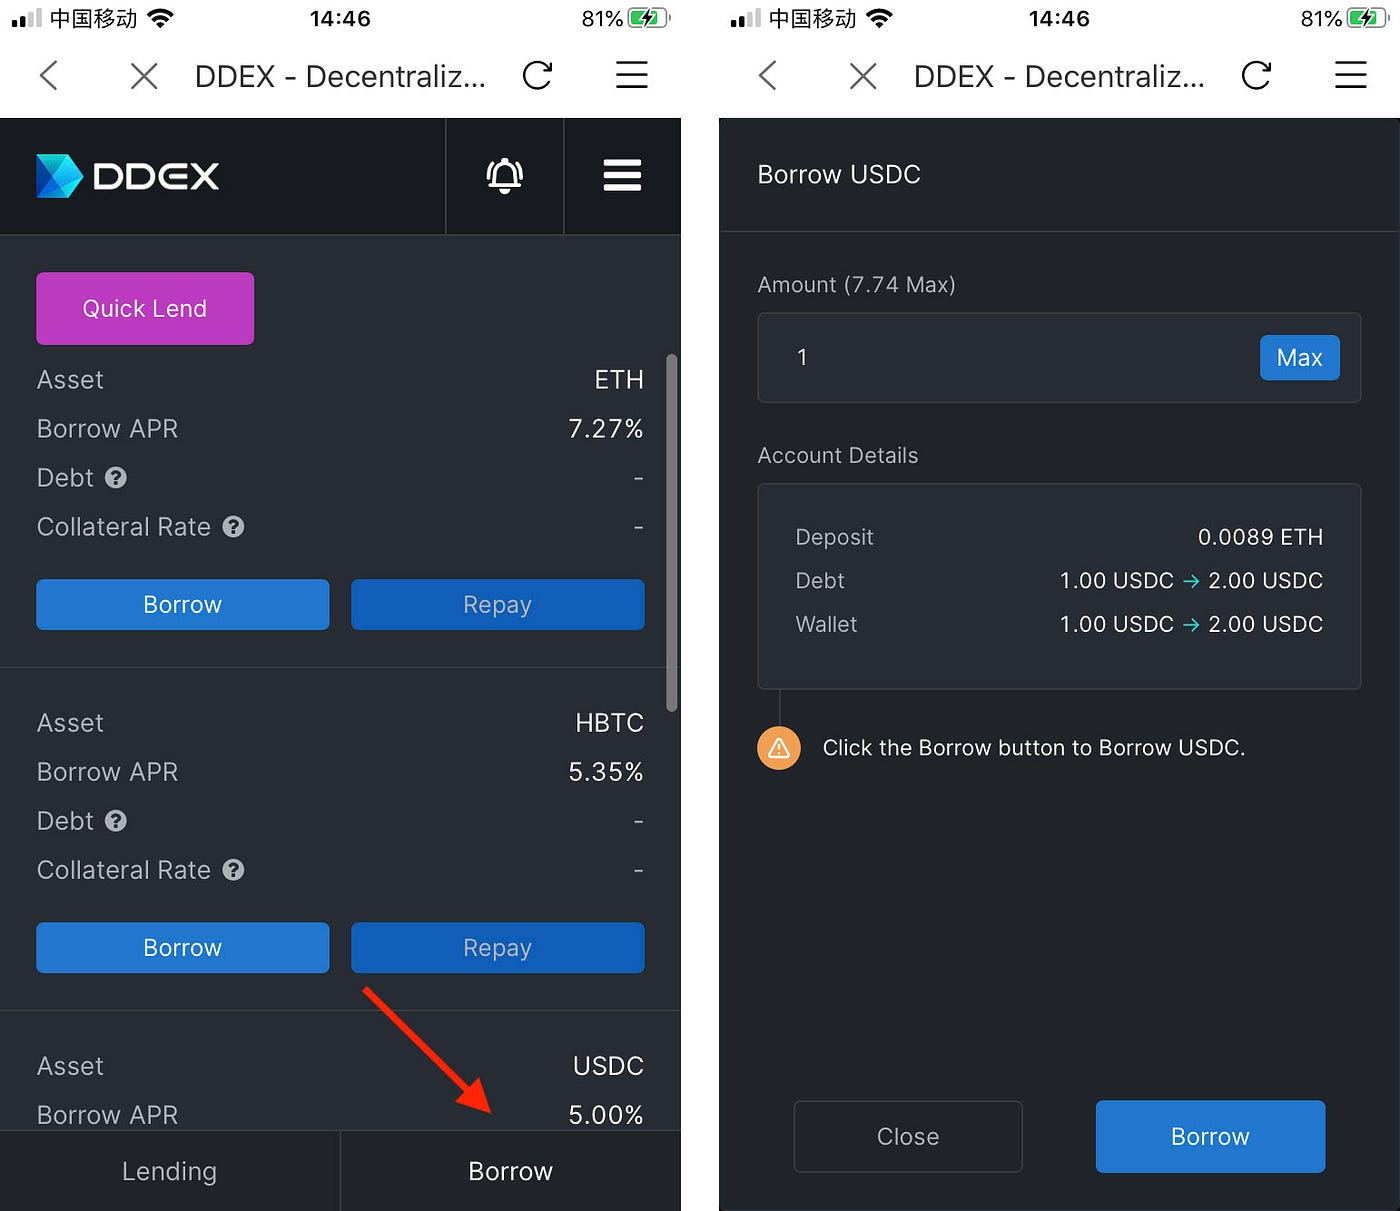Tap back arrow in left phone browser
This screenshot has height=1211, width=1400.
click(48, 75)
